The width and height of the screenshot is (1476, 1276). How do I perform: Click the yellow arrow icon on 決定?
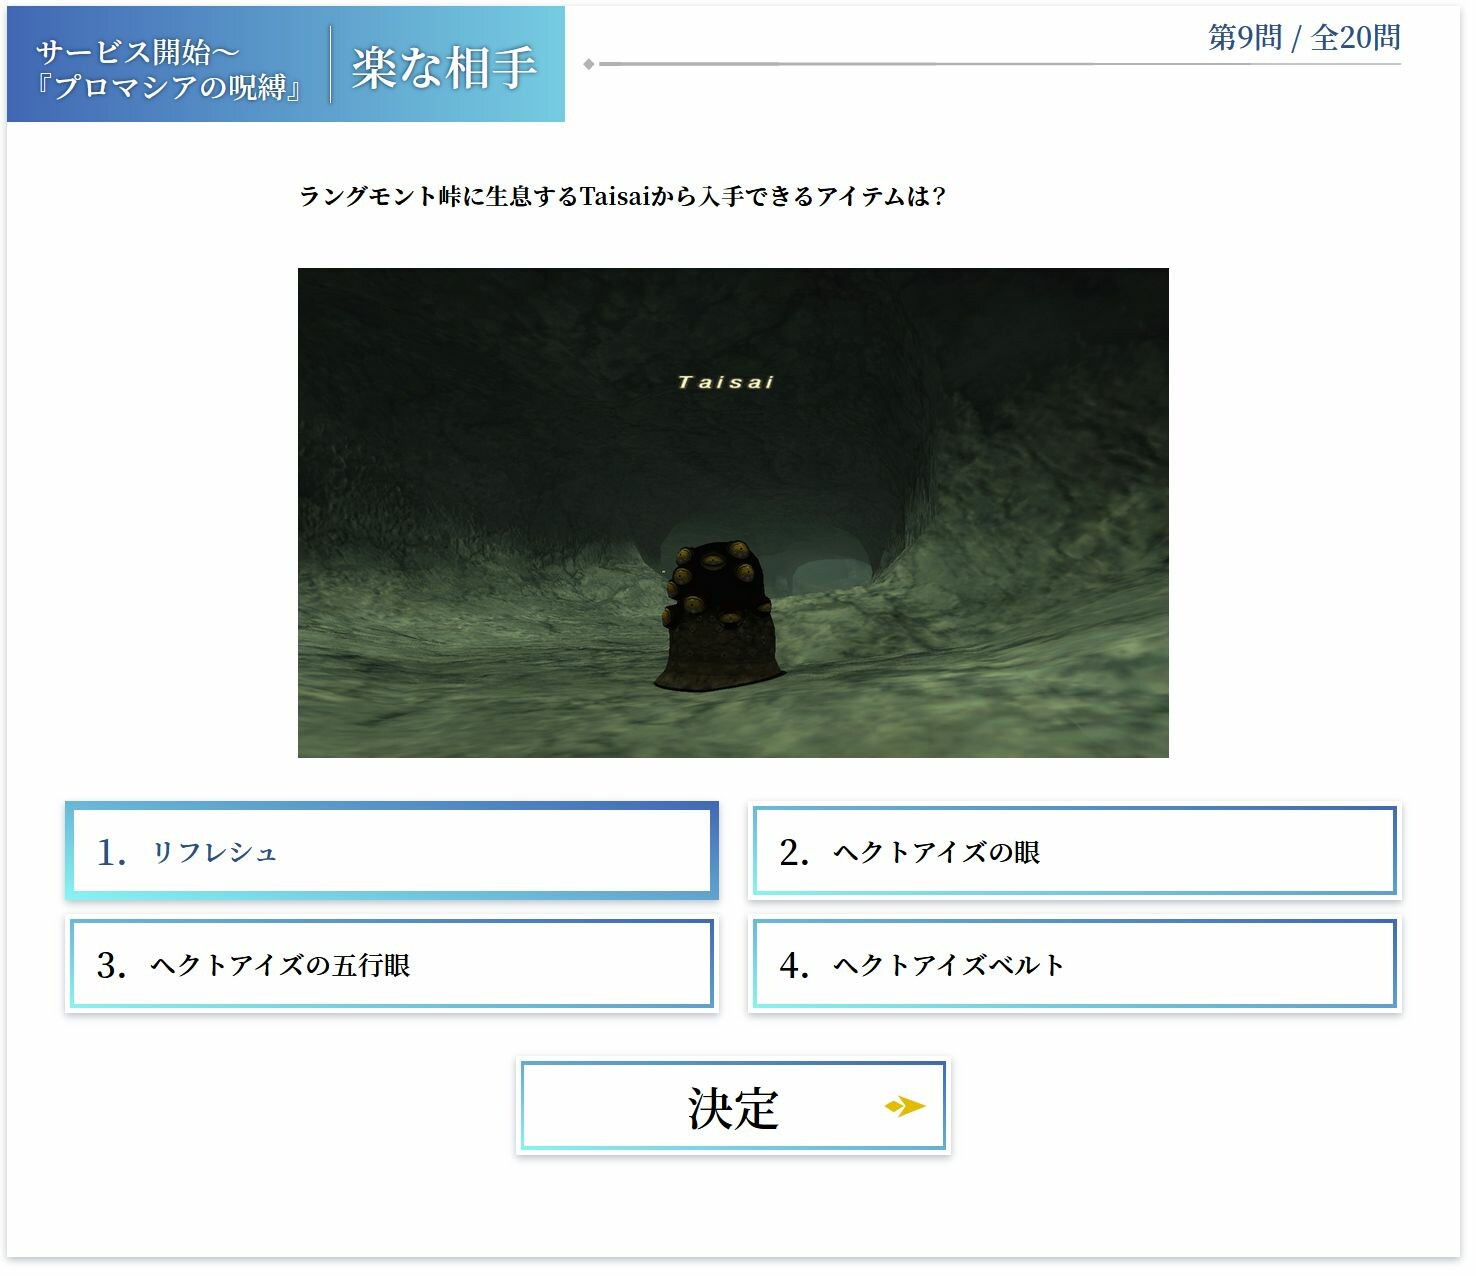tap(905, 1106)
